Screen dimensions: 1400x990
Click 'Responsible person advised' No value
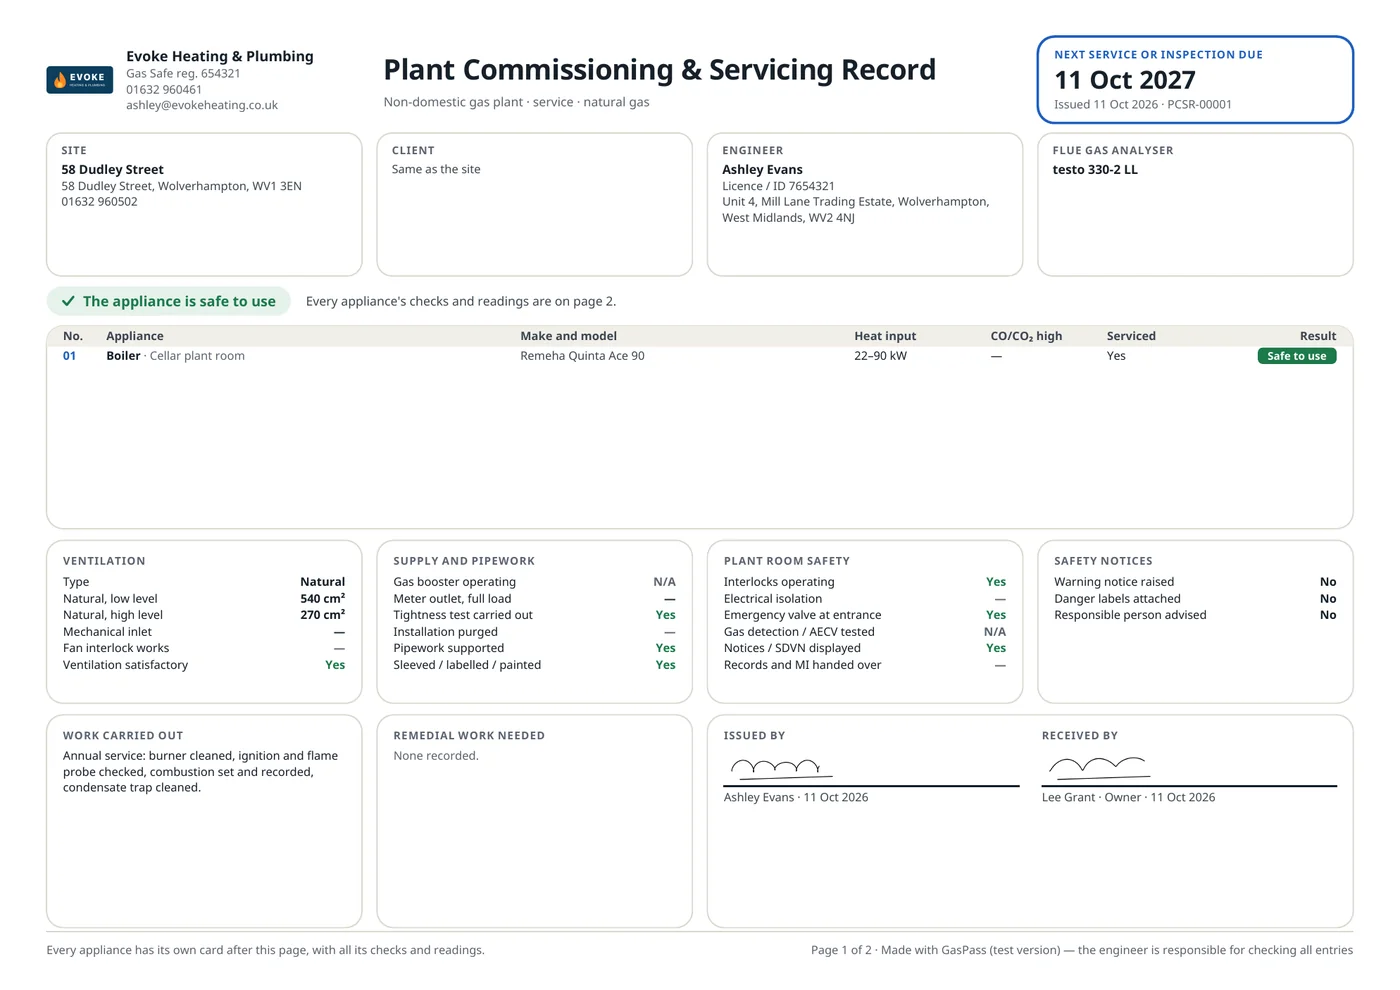click(1328, 615)
